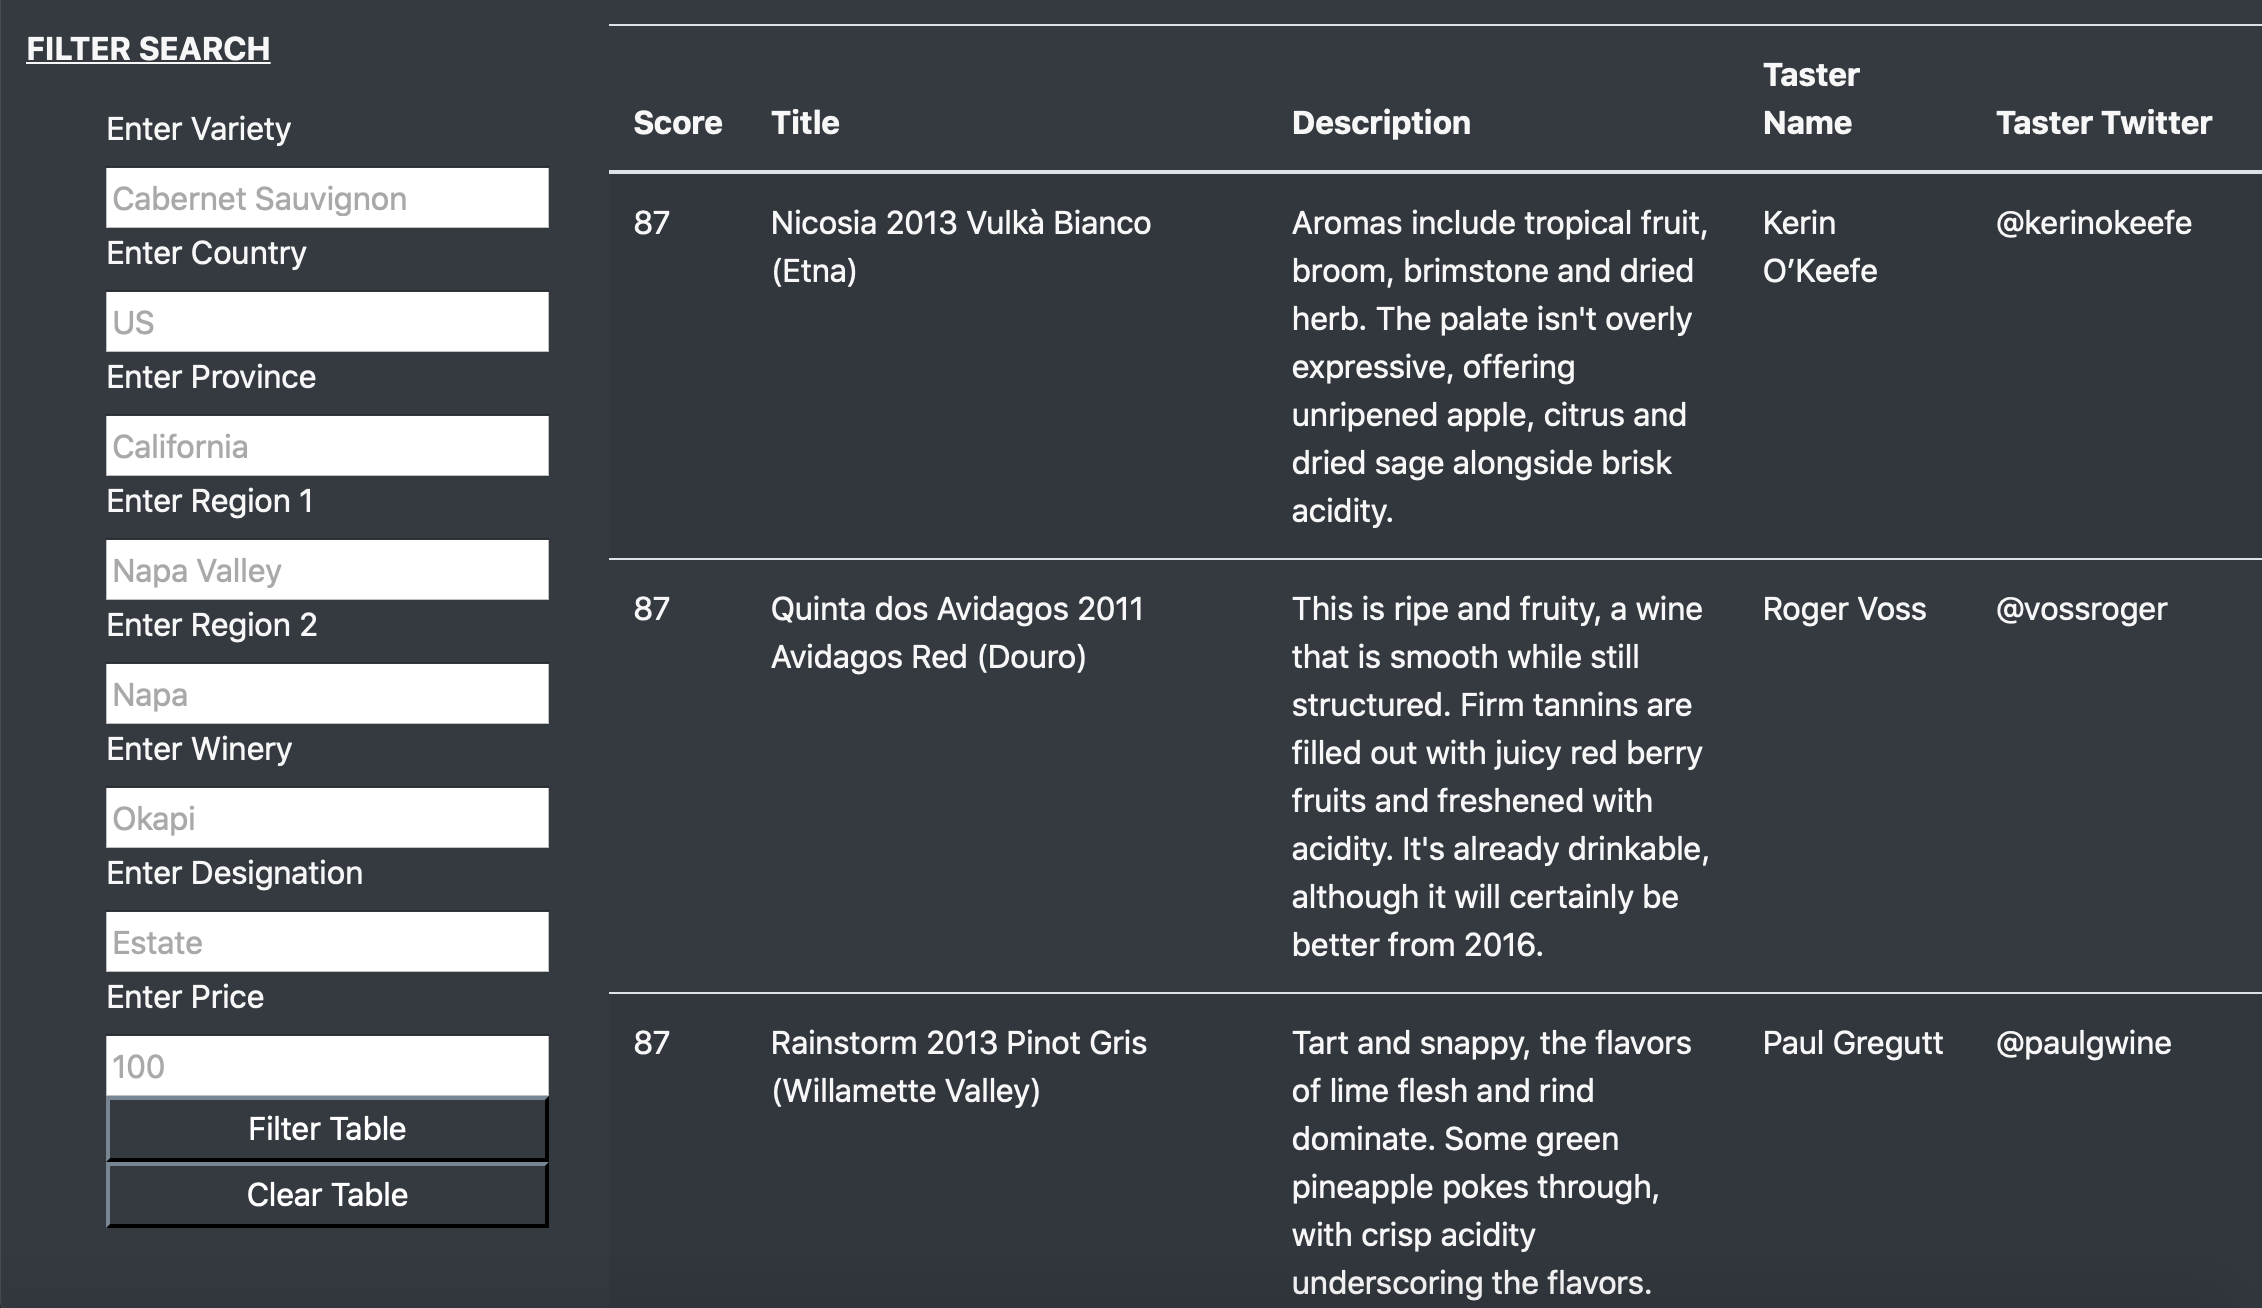Click the Description column header
This screenshot has width=2262, height=1308.
1381,122
